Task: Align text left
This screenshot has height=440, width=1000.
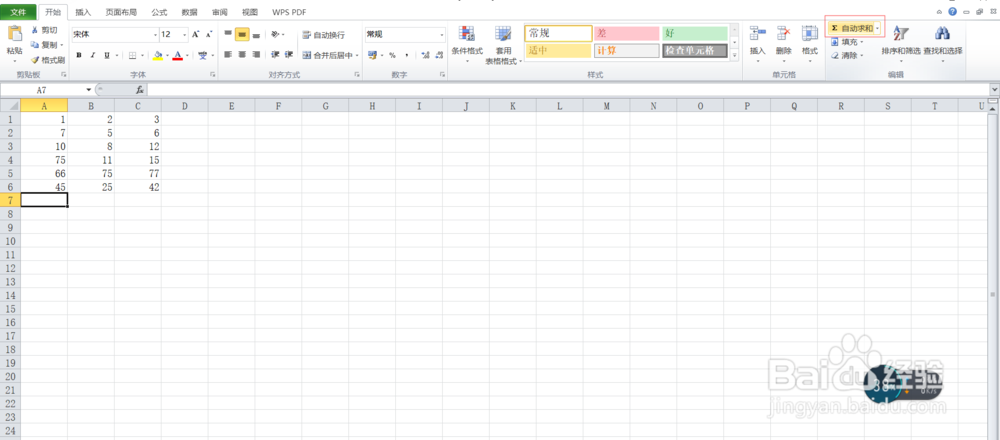Action: pyautogui.click(x=228, y=55)
